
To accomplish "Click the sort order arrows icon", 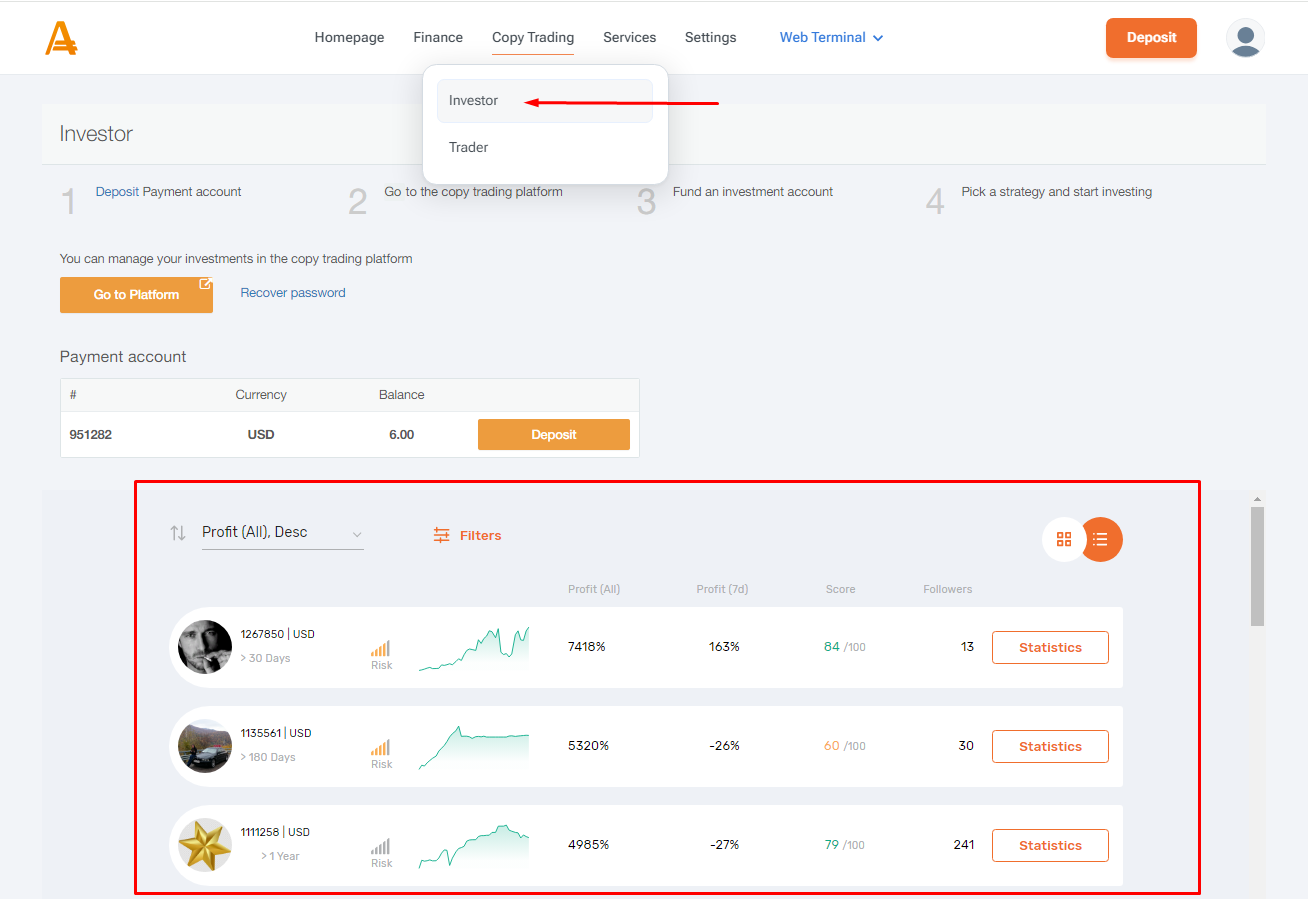I will pyautogui.click(x=178, y=533).
